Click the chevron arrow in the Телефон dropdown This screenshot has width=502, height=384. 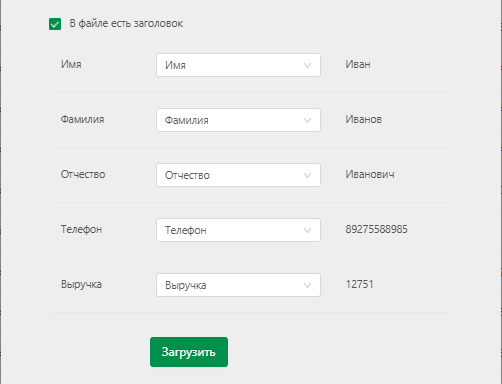[307, 230]
